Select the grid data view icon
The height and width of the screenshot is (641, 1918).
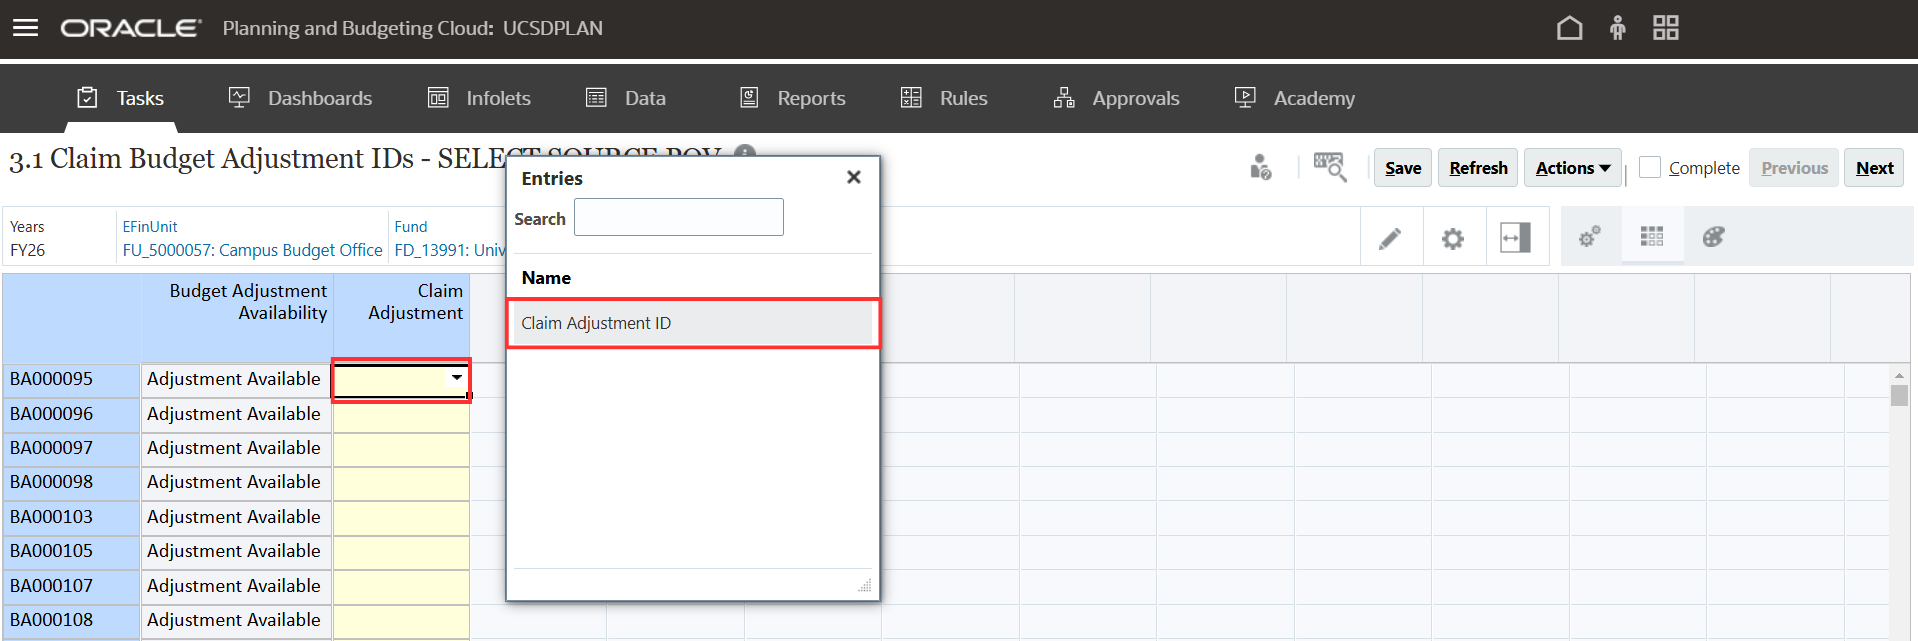click(1652, 237)
